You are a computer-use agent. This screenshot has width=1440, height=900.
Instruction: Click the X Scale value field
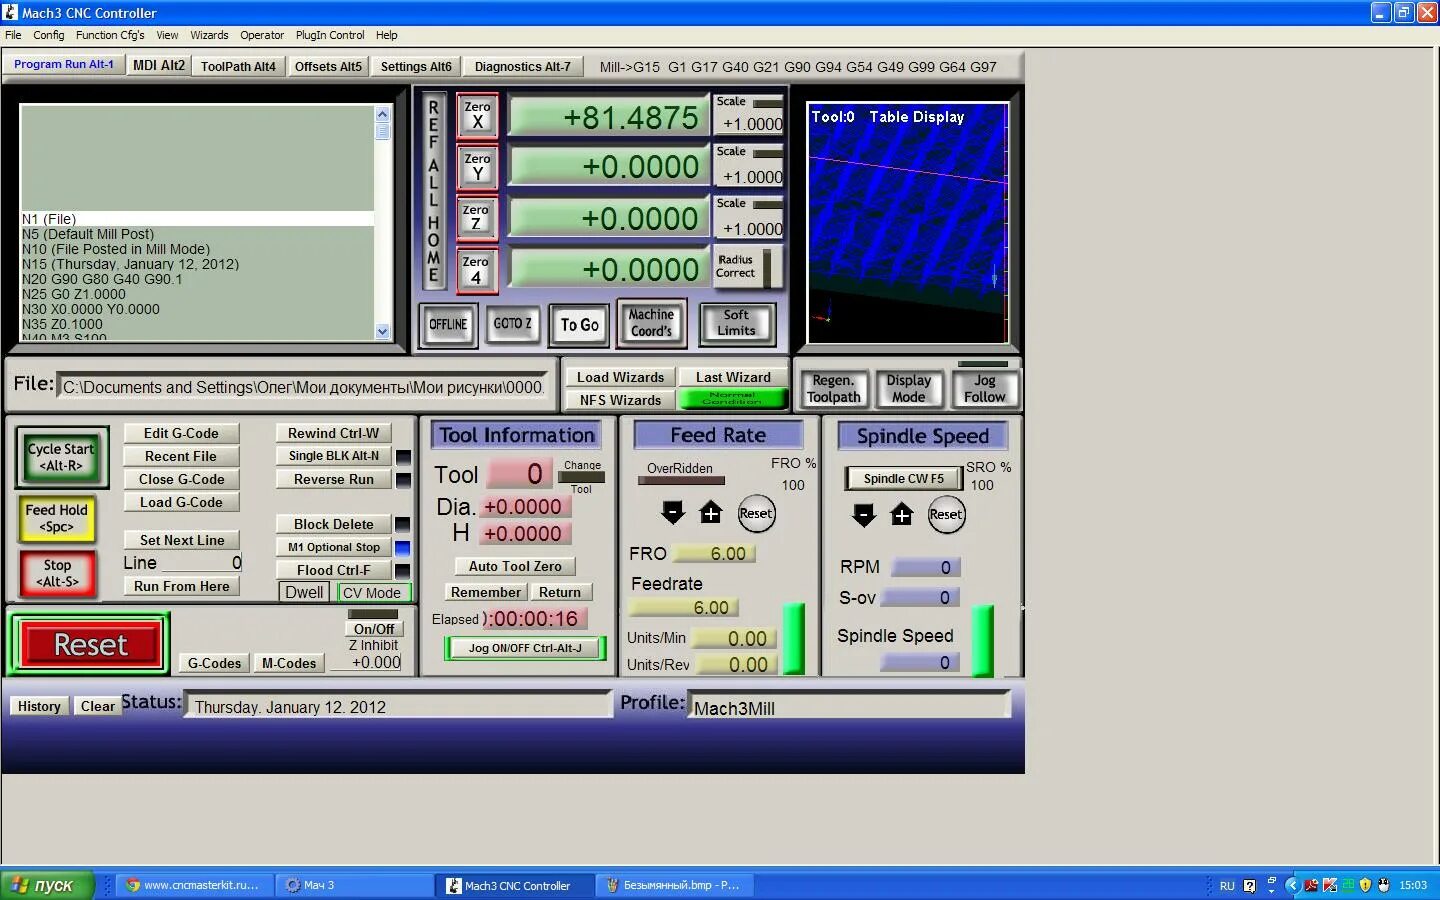click(749, 124)
